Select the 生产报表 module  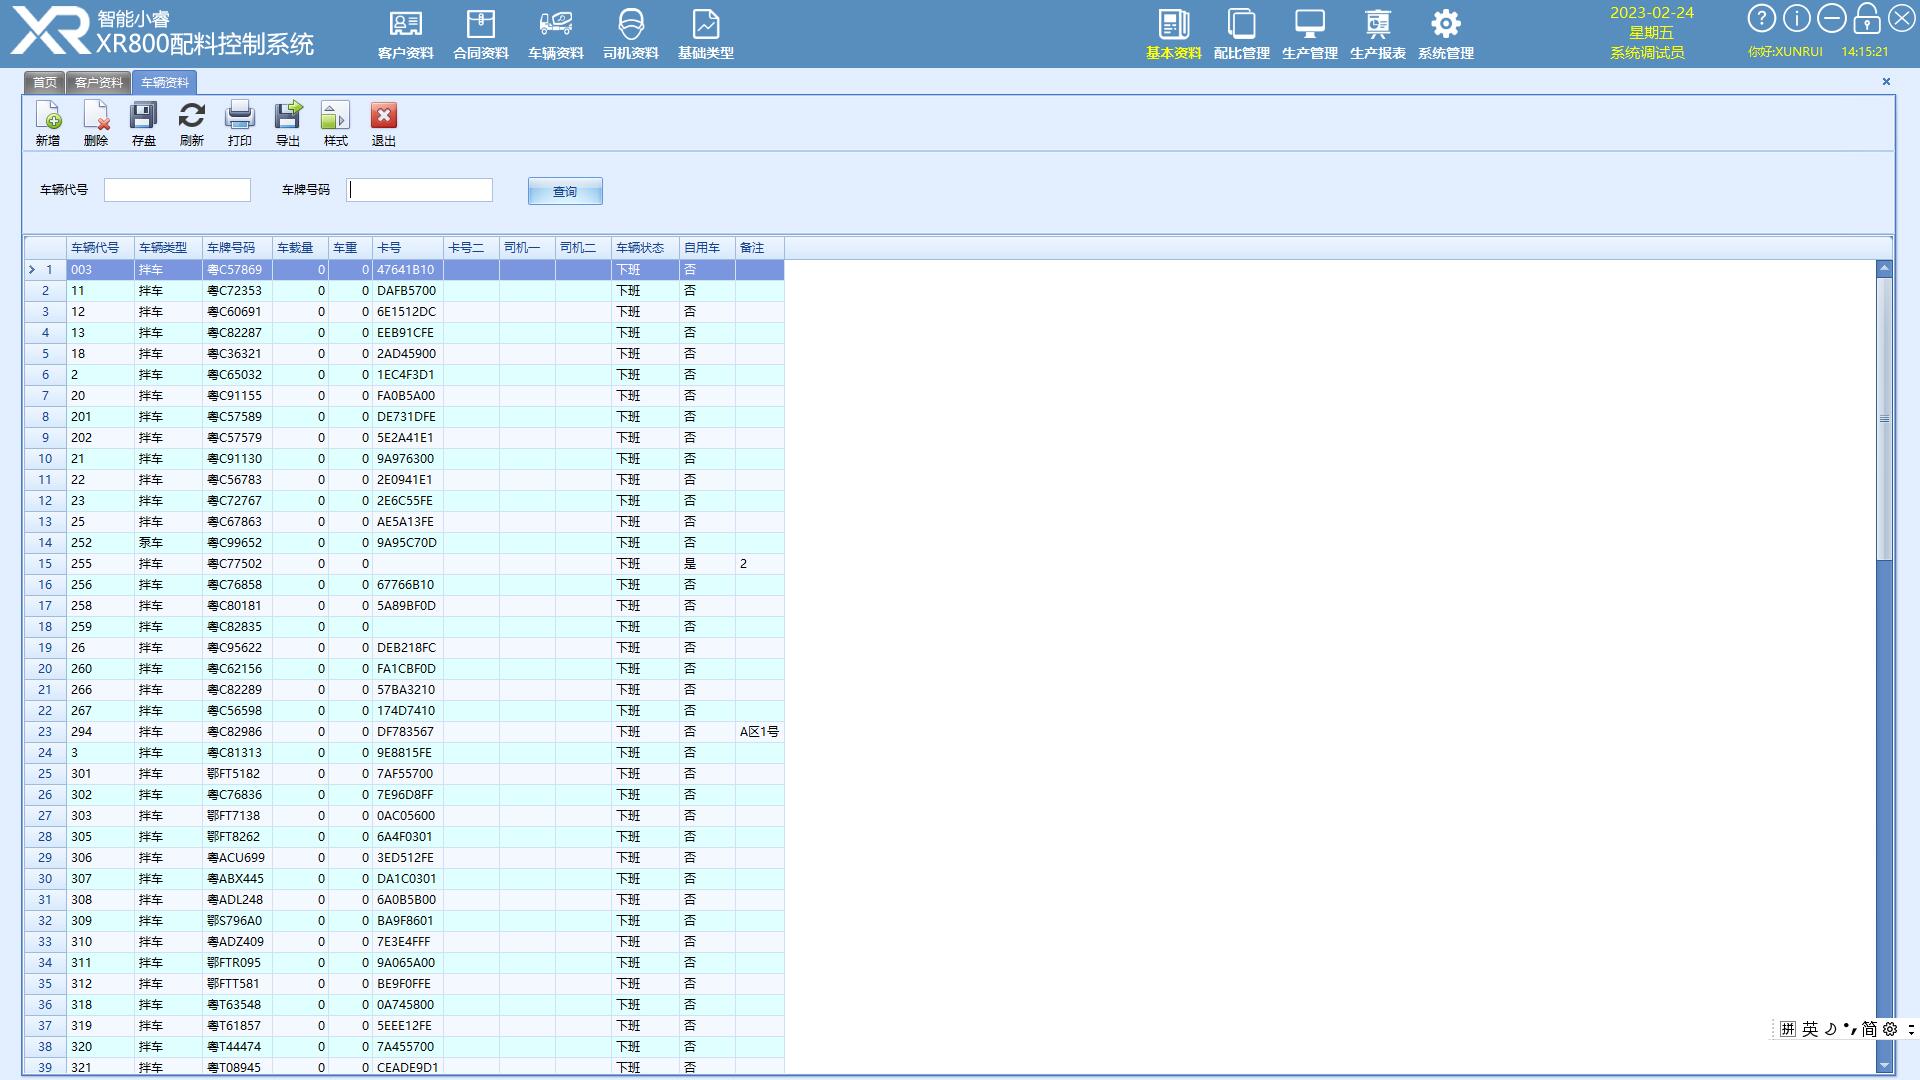click(x=1377, y=34)
